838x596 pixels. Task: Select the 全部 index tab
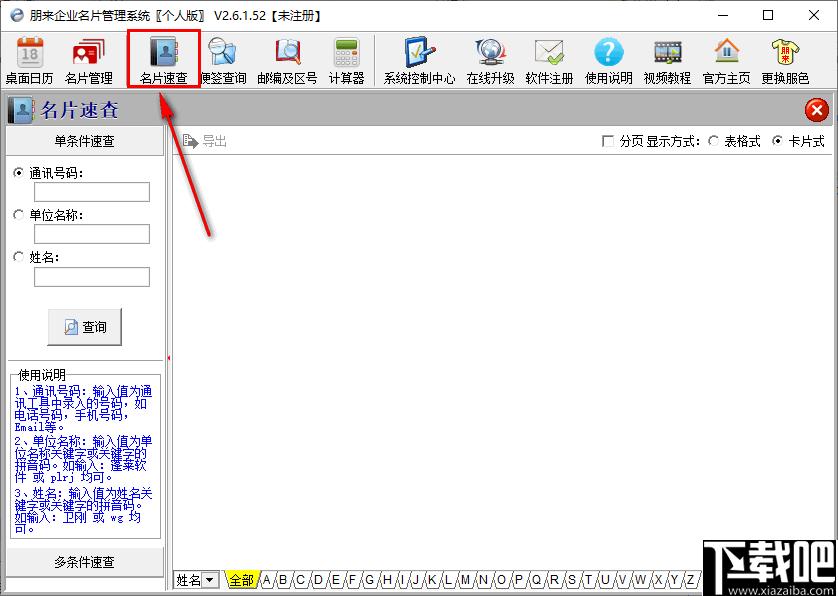click(241, 579)
